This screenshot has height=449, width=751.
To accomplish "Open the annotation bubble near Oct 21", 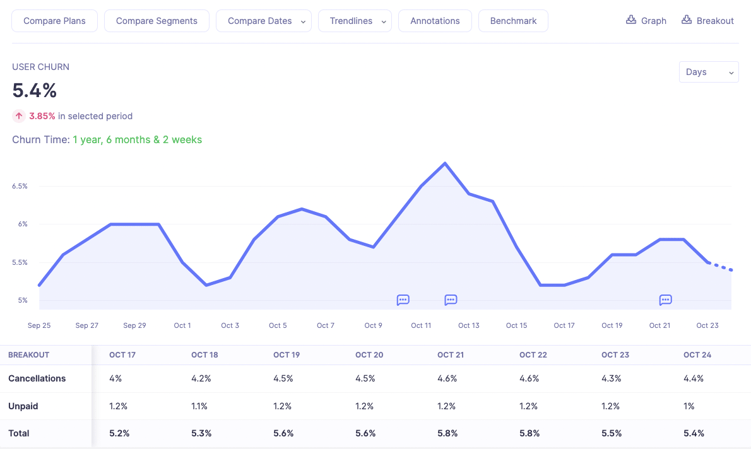I will 665,300.
